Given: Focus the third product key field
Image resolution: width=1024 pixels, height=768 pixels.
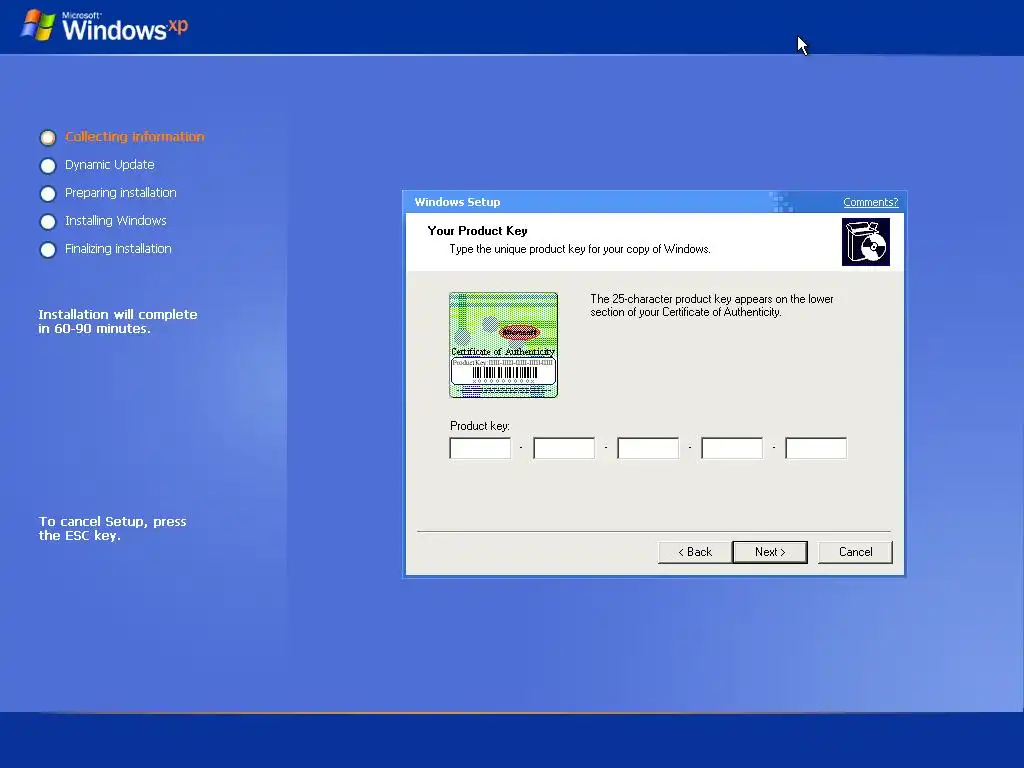Looking at the screenshot, I should click(648, 448).
